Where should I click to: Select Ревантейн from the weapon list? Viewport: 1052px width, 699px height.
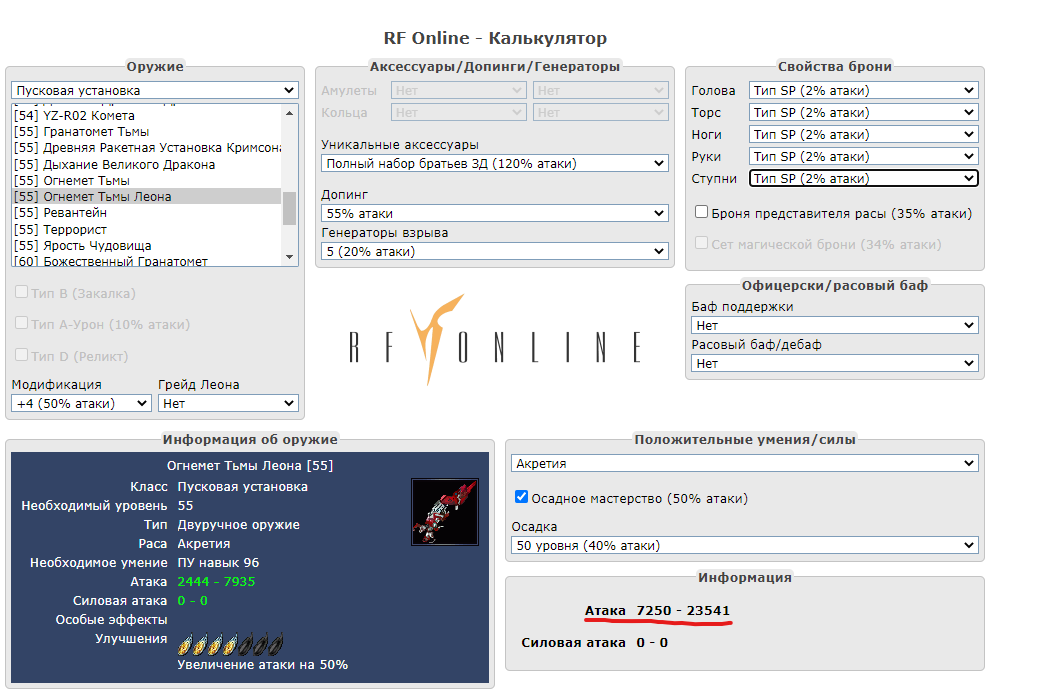61,213
